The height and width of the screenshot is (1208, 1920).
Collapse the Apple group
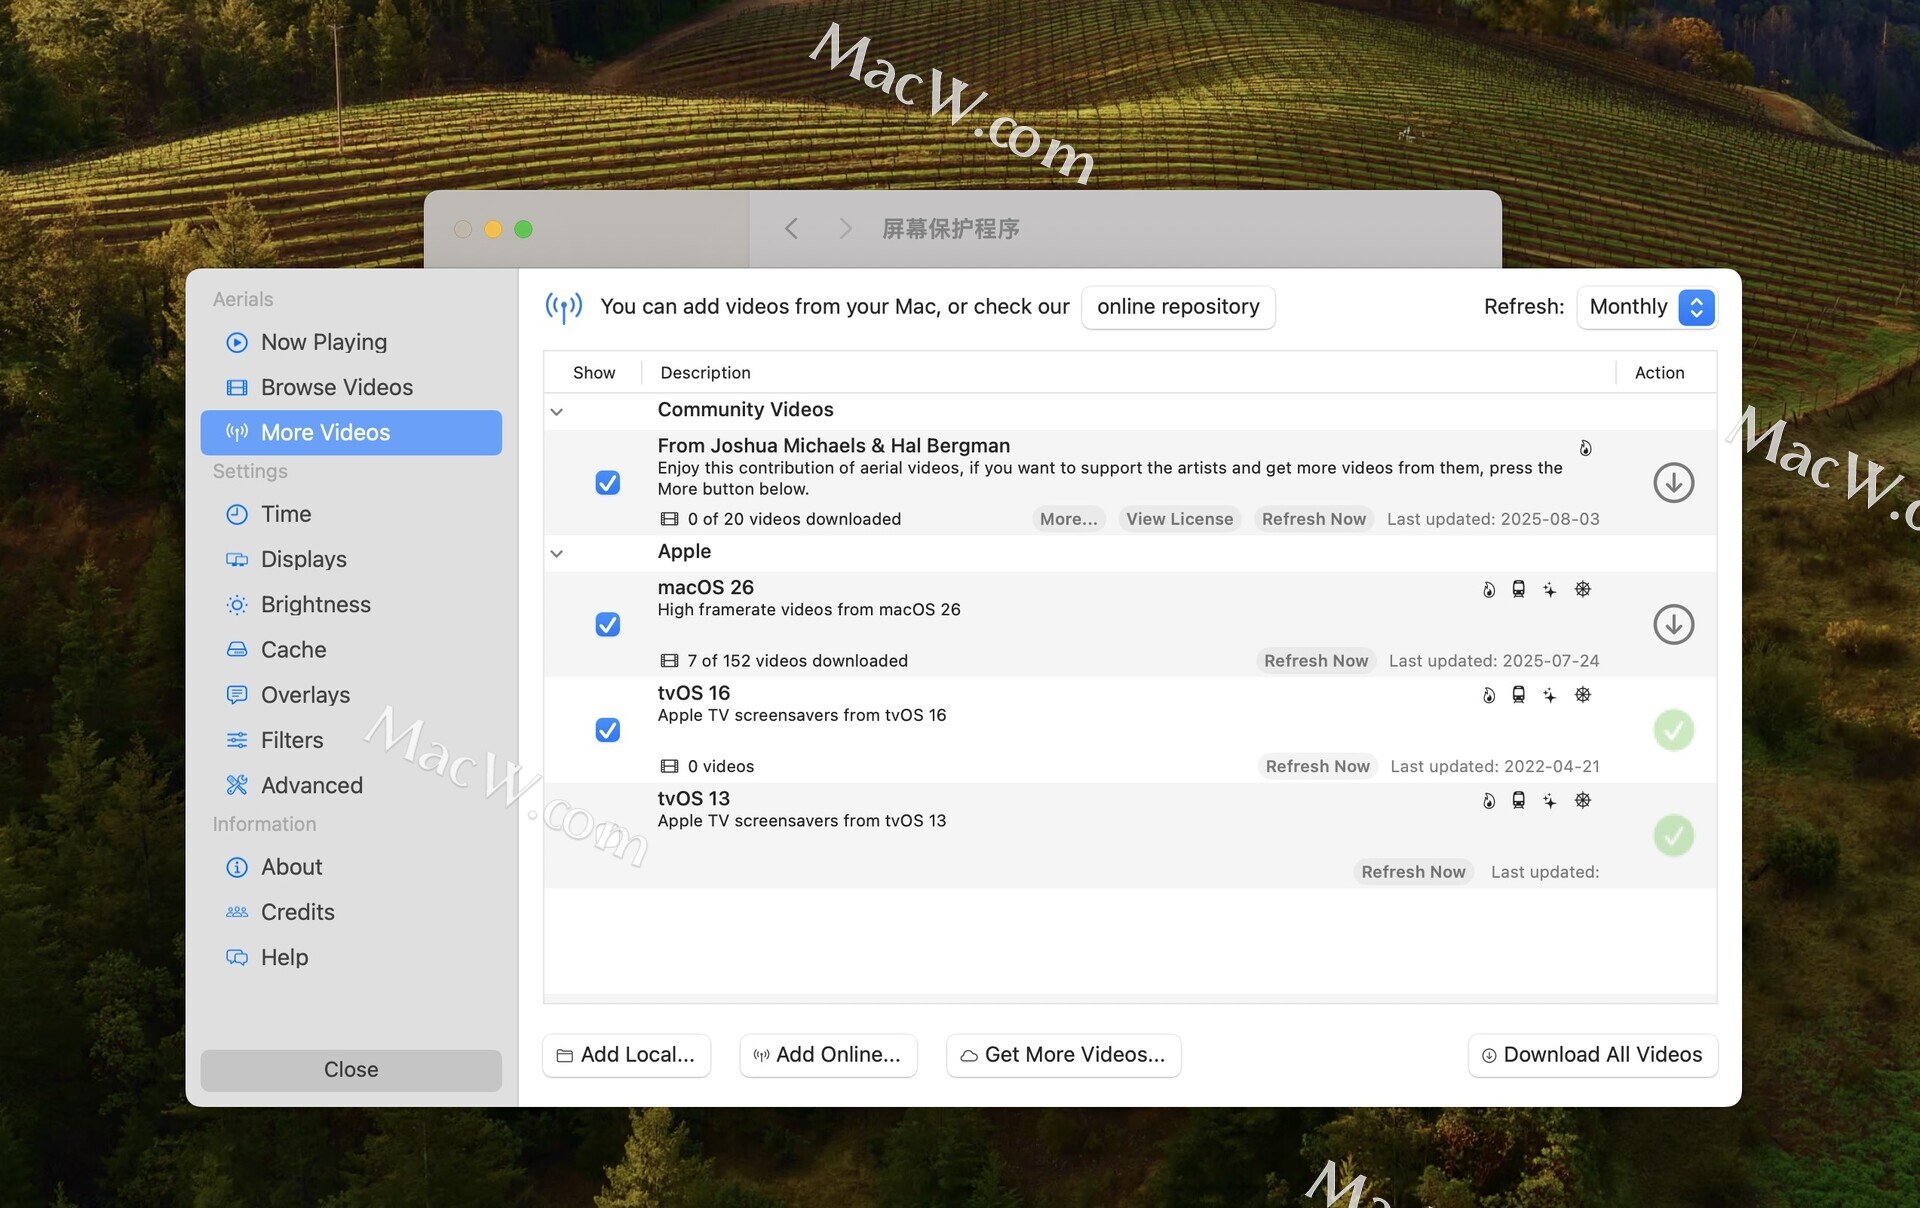557,553
